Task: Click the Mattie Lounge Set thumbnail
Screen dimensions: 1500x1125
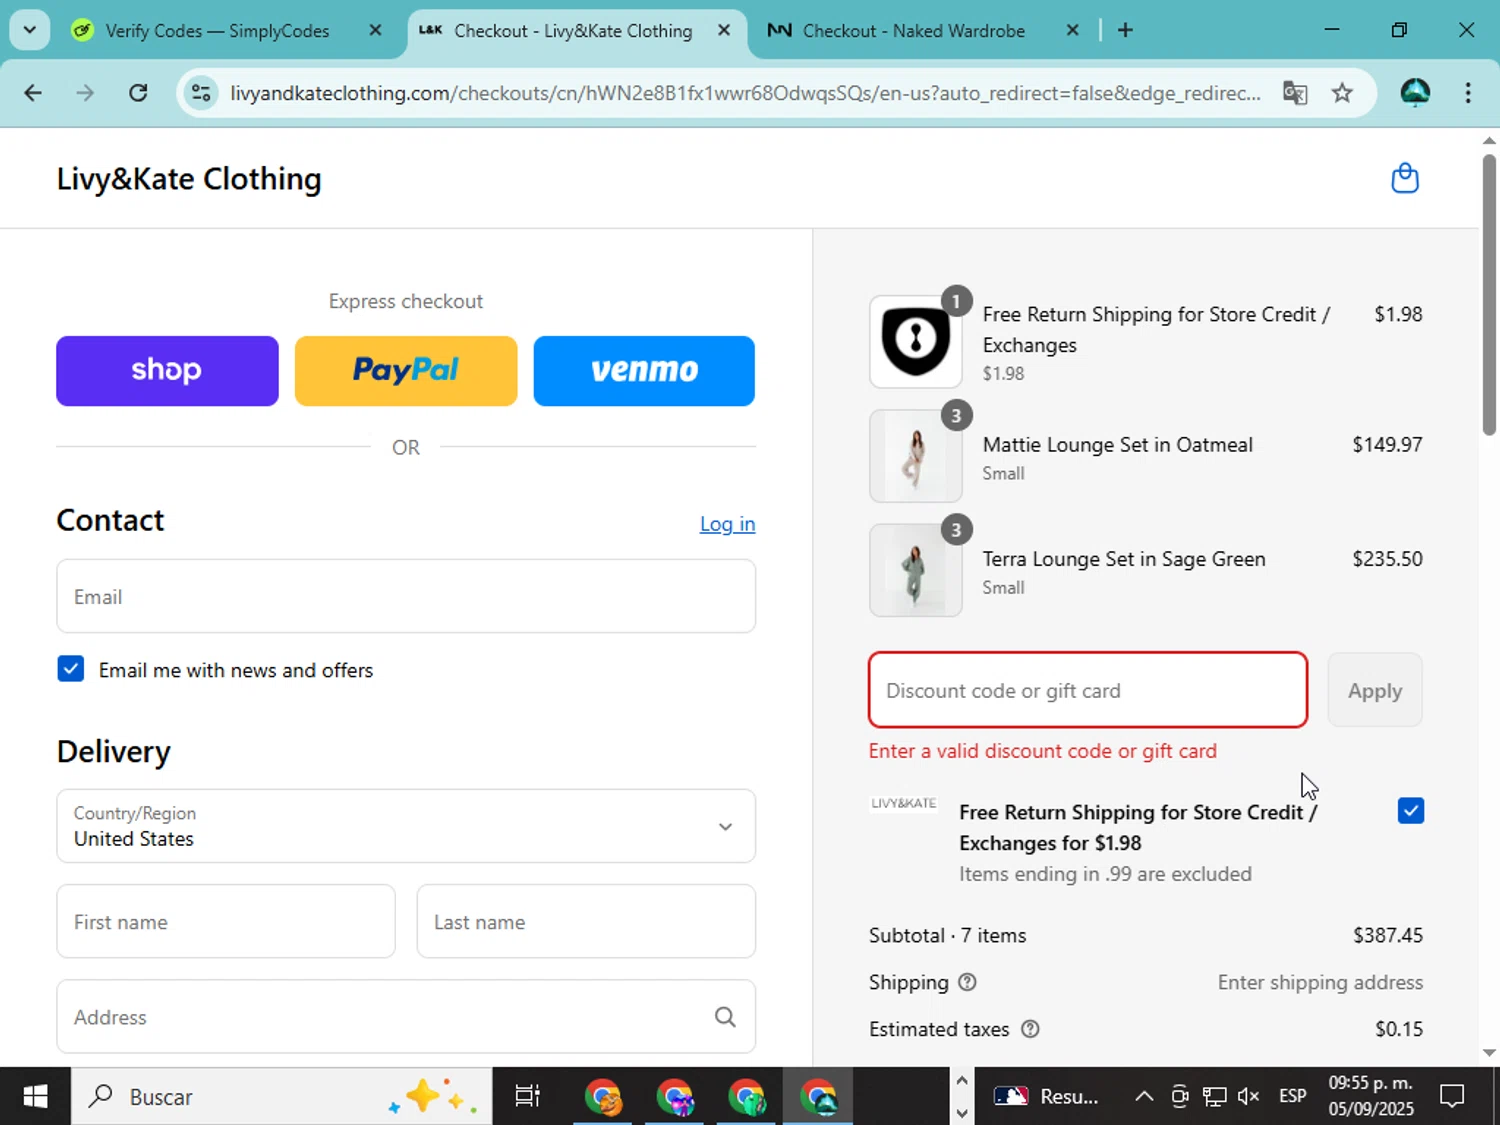Action: (x=916, y=456)
